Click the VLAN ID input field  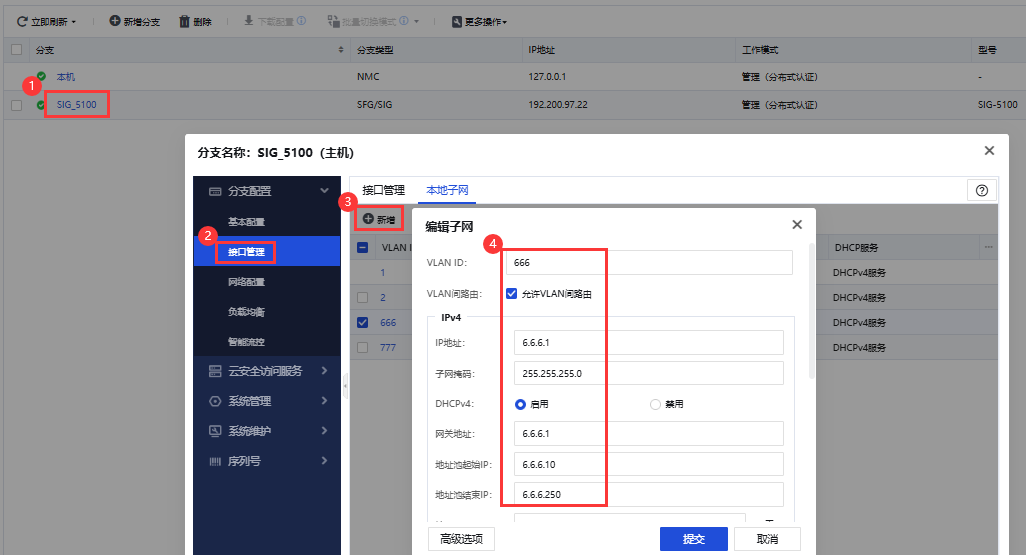click(x=650, y=262)
